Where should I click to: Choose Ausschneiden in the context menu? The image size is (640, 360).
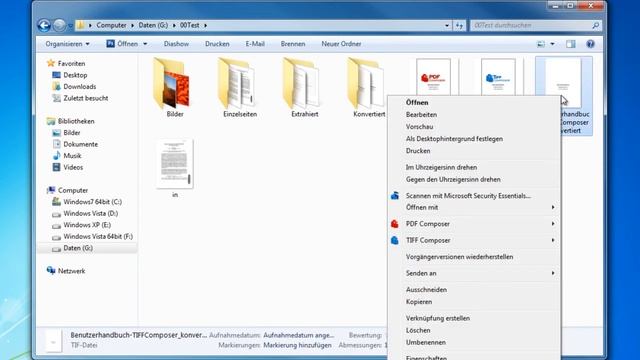pos(426,289)
